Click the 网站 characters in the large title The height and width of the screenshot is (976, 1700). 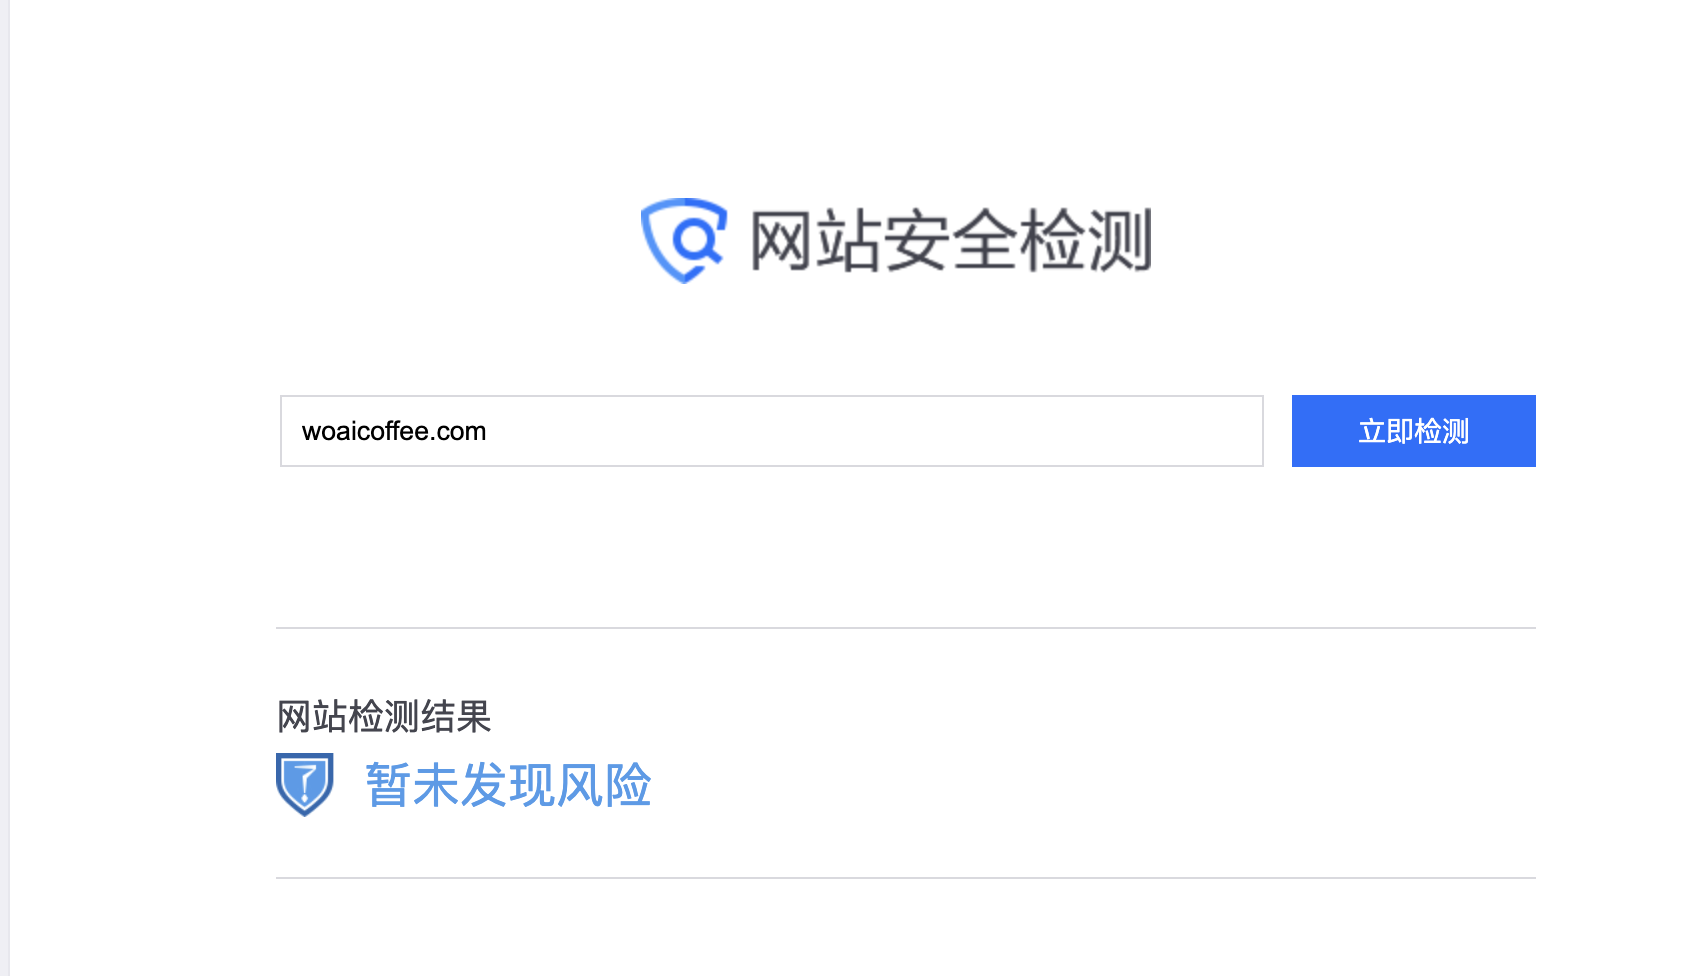tap(815, 240)
